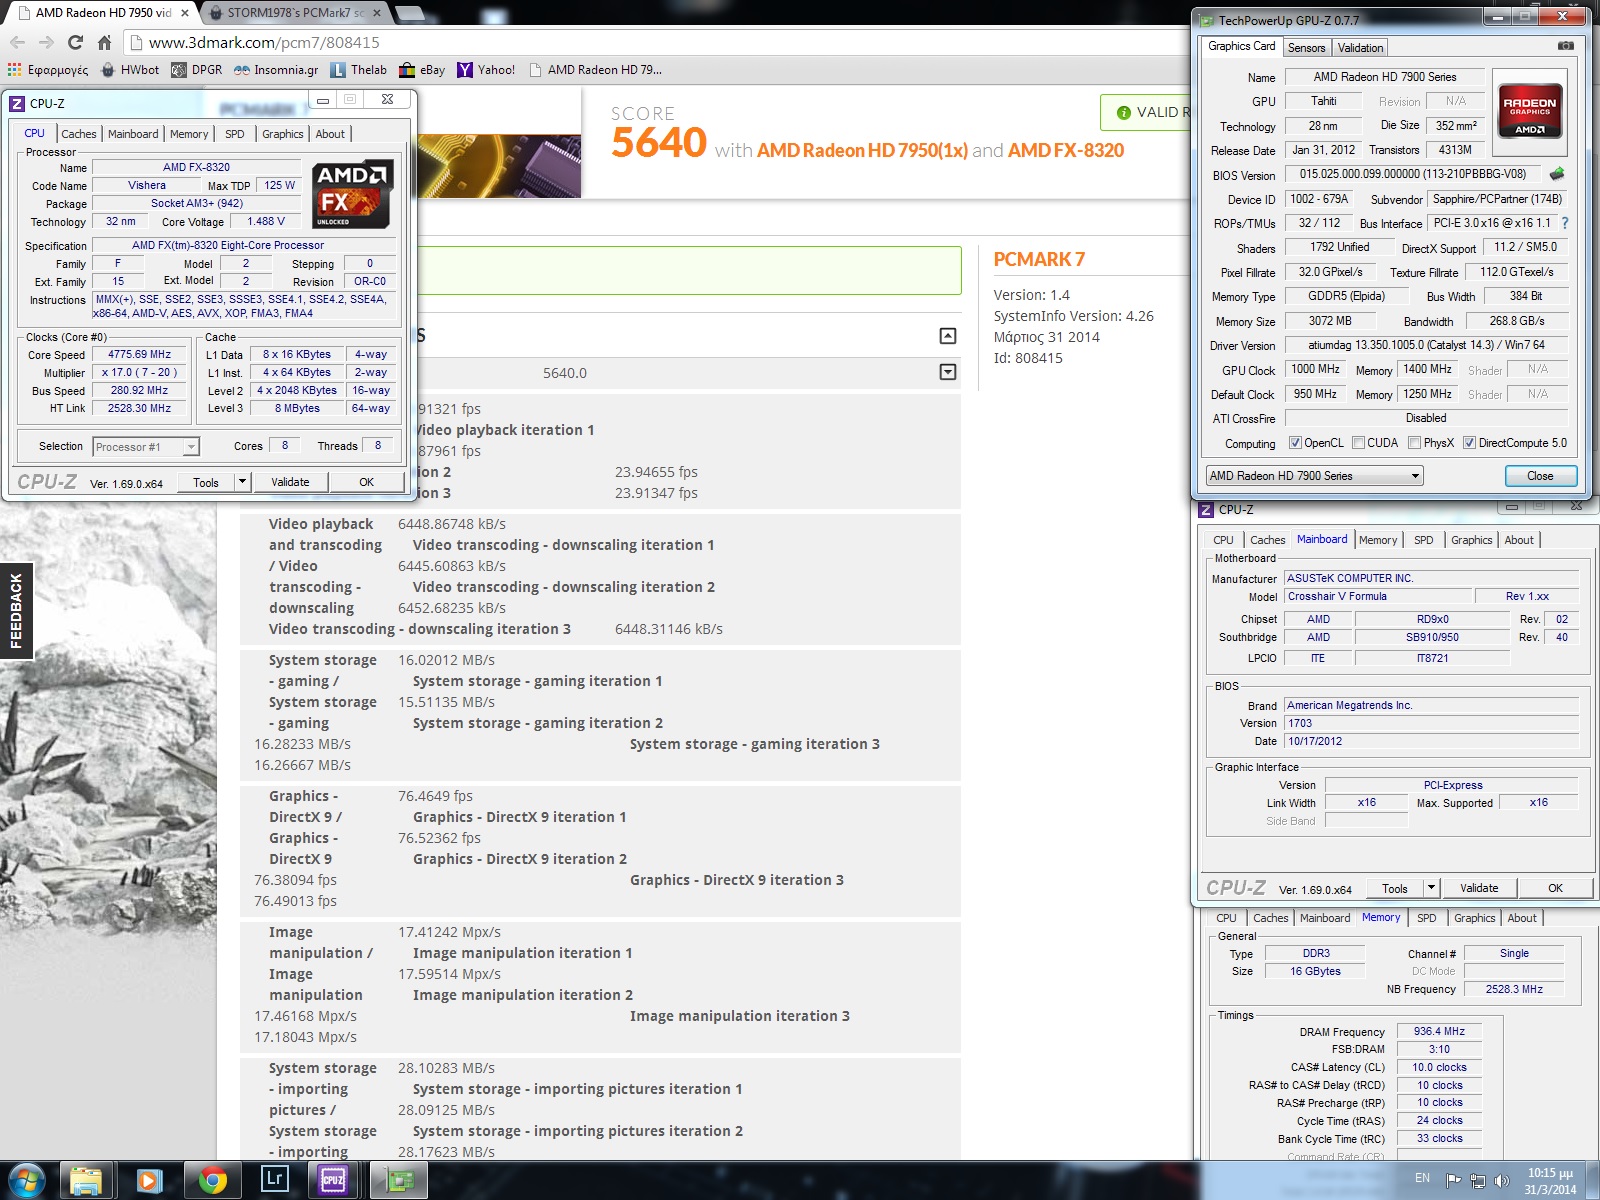Click the Chrome address bar URL
The width and height of the screenshot is (1600, 1200).
(264, 42)
